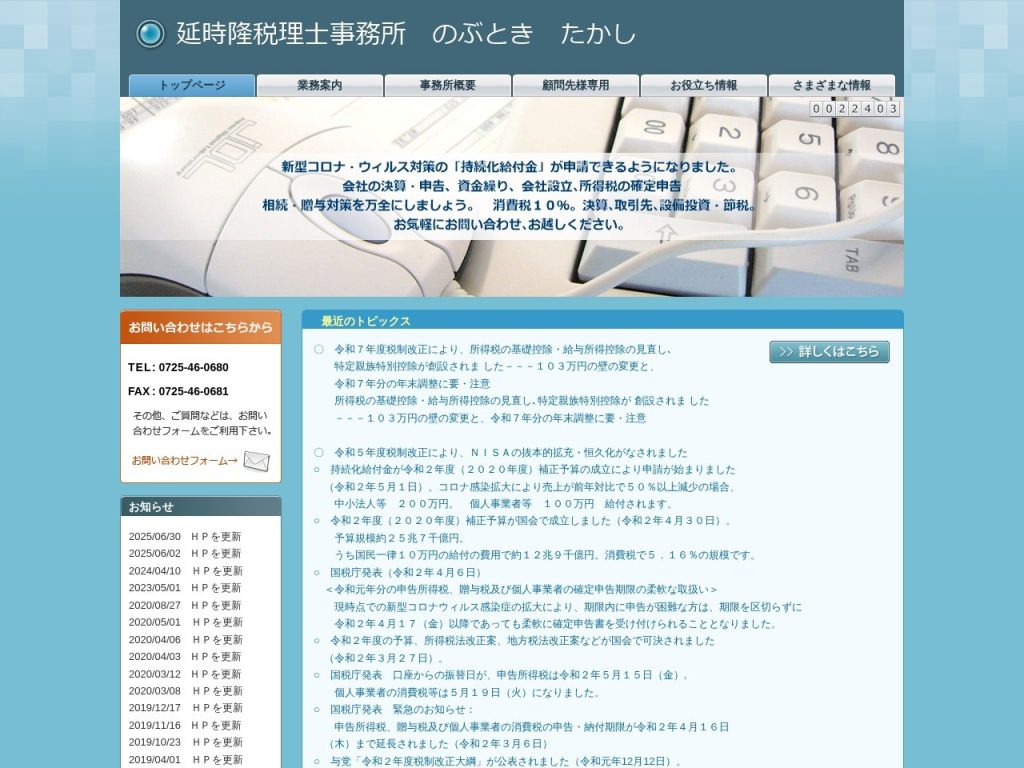Click the 令和５年度税制改正 ＮＩＳＡ topic line
Image resolution: width=1024 pixels, height=768 pixels.
coord(511,453)
